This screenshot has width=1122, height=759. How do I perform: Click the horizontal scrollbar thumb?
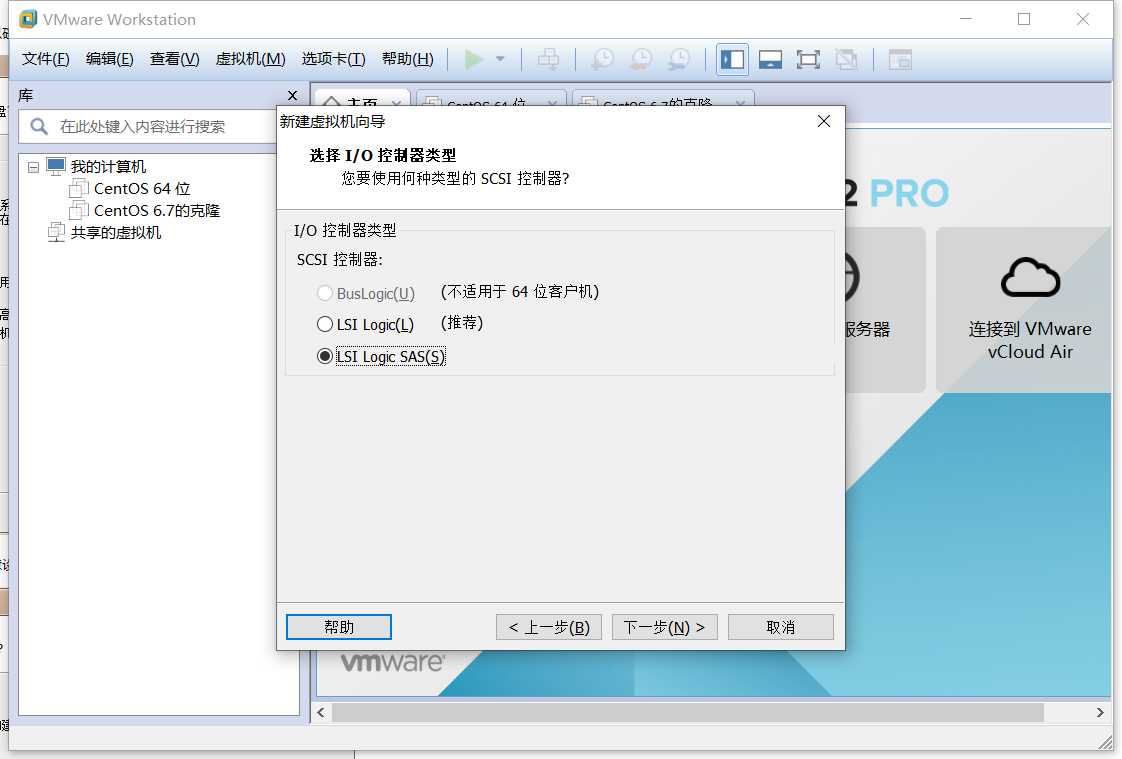tap(688, 713)
